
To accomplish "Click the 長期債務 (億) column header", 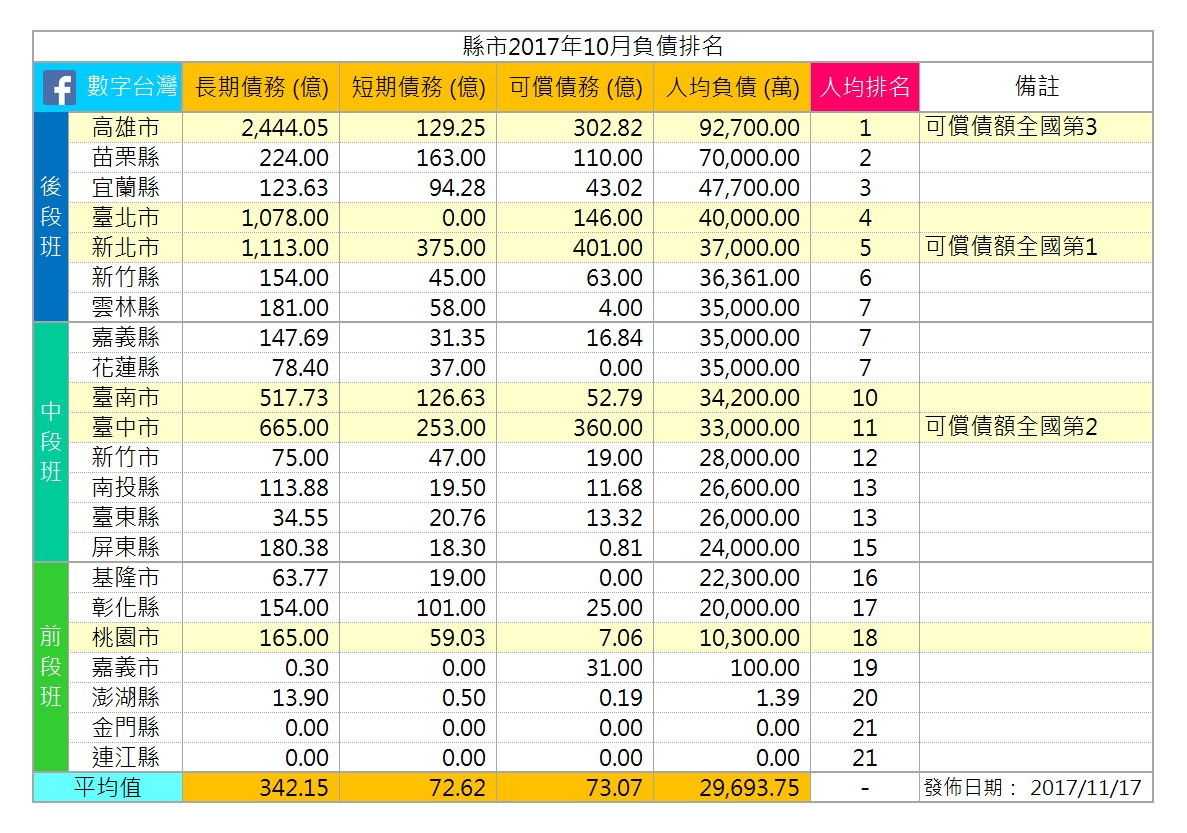I will [x=261, y=87].
